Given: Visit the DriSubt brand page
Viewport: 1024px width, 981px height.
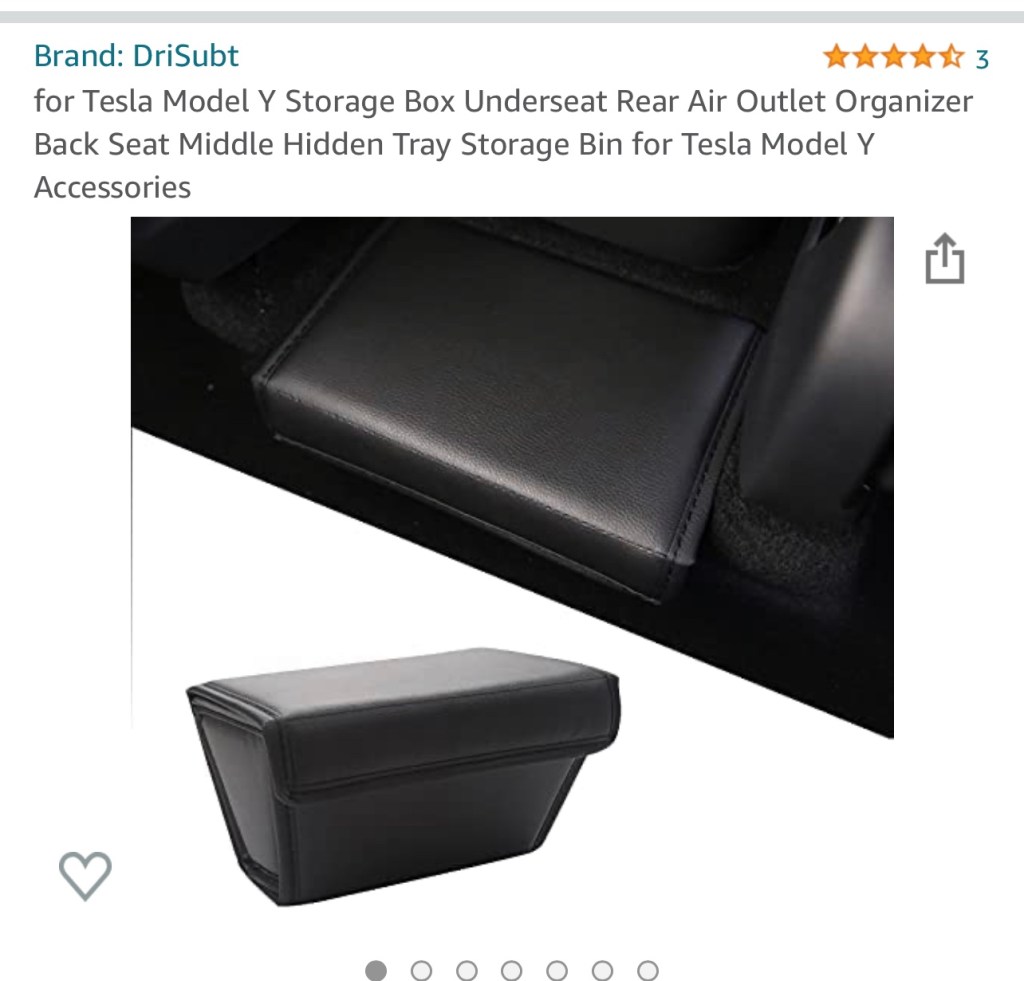Looking at the screenshot, I should [x=136, y=56].
